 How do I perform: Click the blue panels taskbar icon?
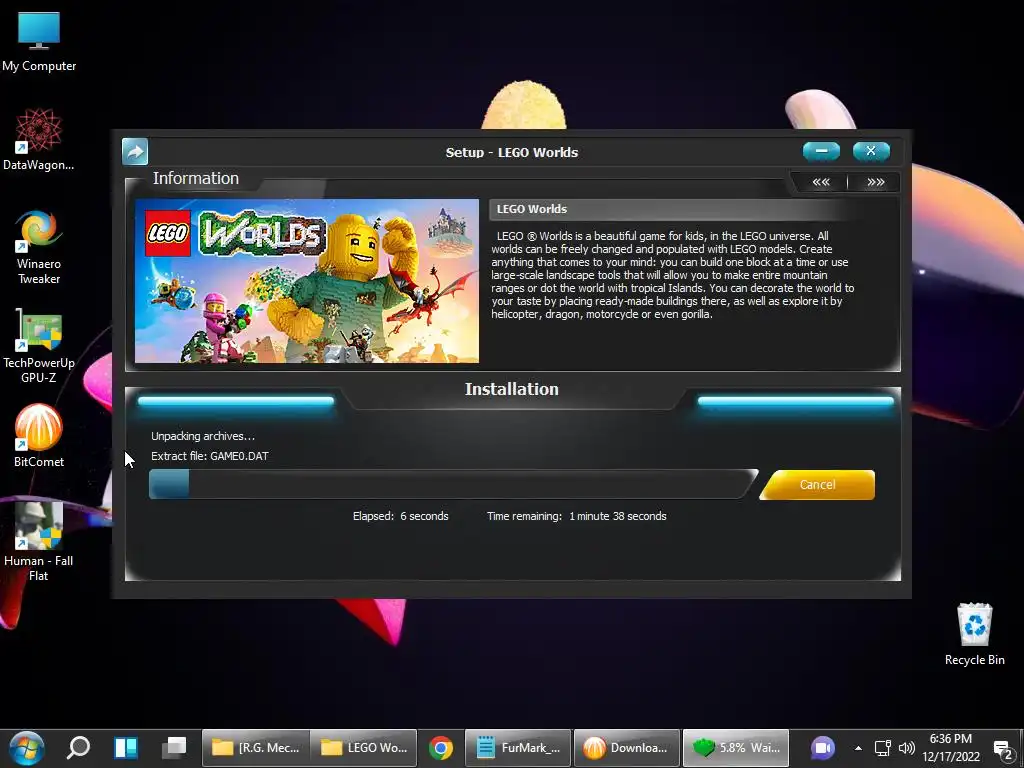pyautogui.click(x=126, y=748)
